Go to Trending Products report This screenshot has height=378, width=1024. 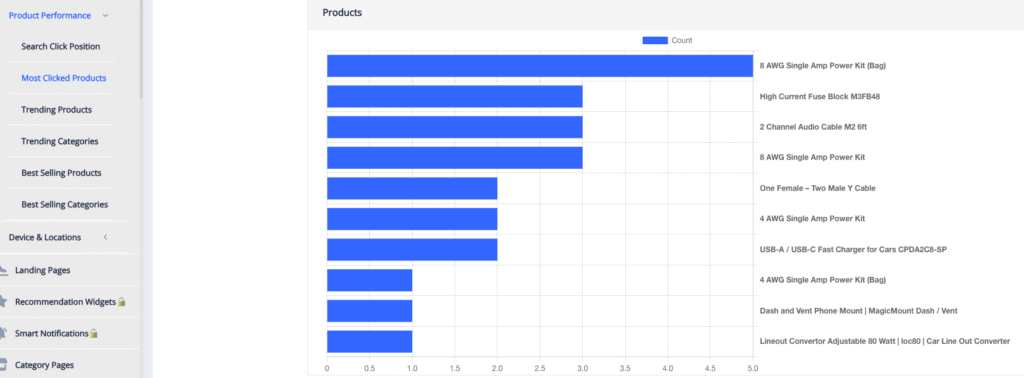pos(56,110)
